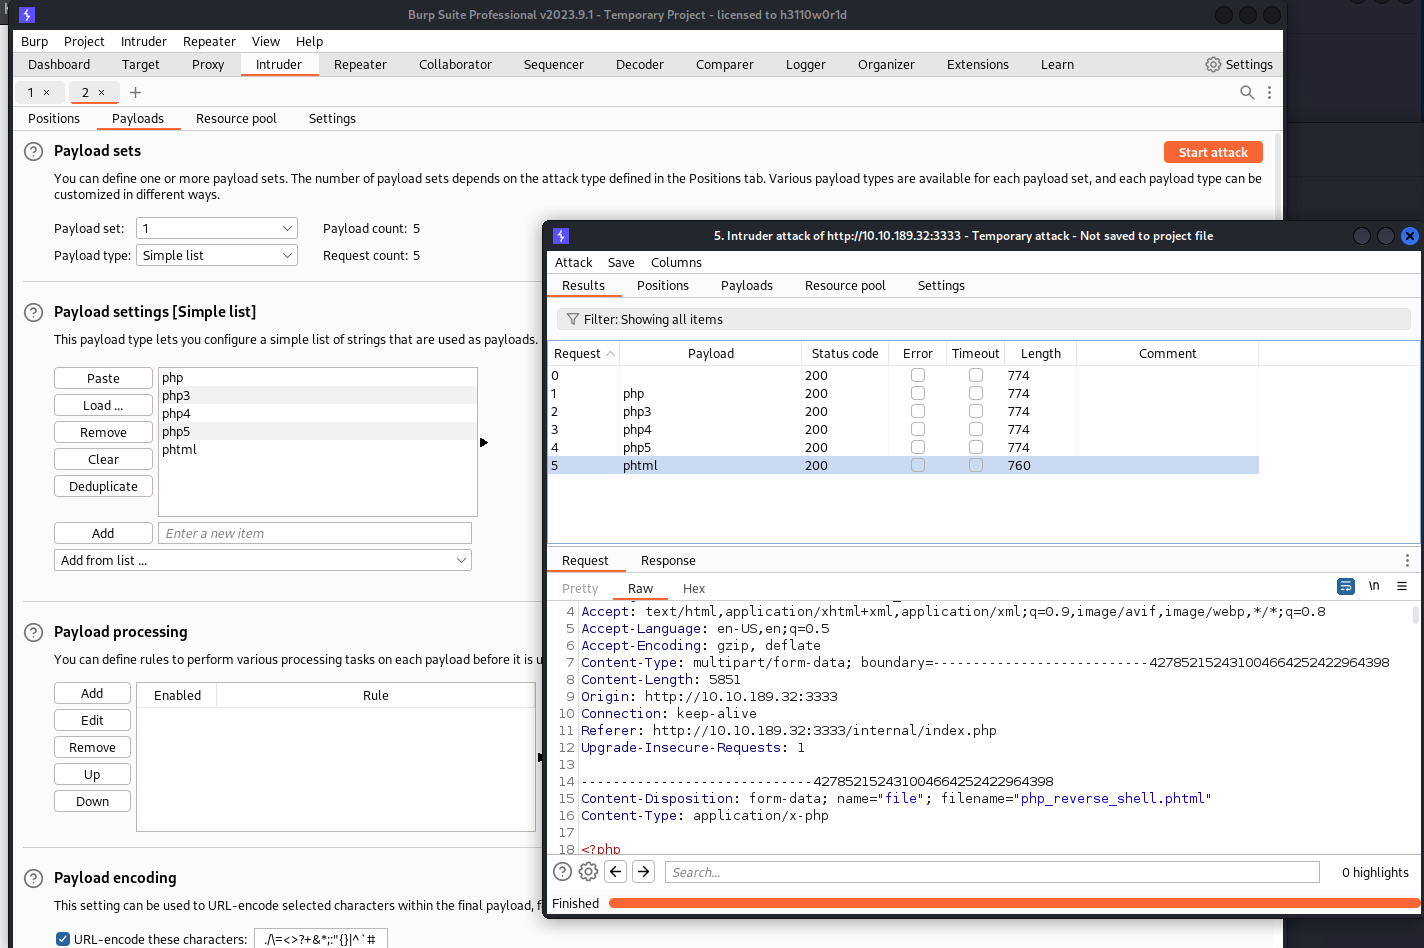Toggle Error checkbox for php payload row
The width and height of the screenshot is (1424, 948).
pyautogui.click(x=918, y=393)
